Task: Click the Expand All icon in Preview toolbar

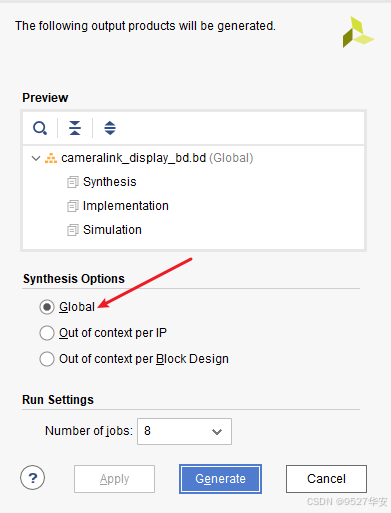Action: click(x=110, y=128)
